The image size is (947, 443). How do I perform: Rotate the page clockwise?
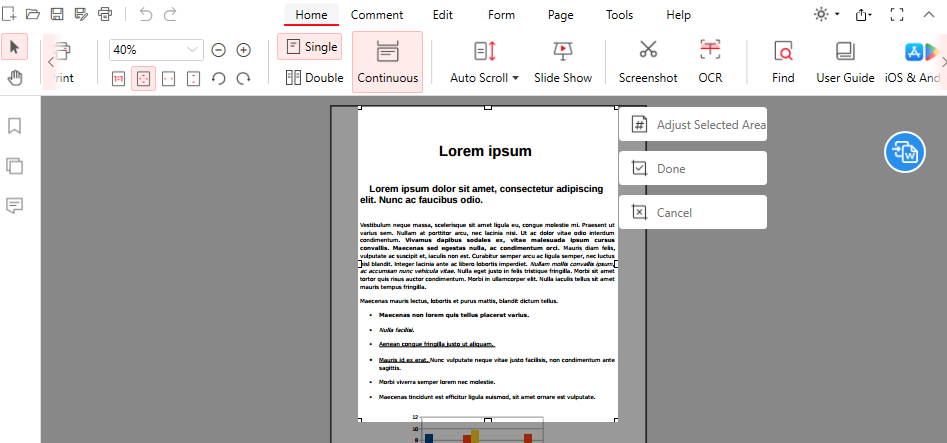tap(243, 79)
